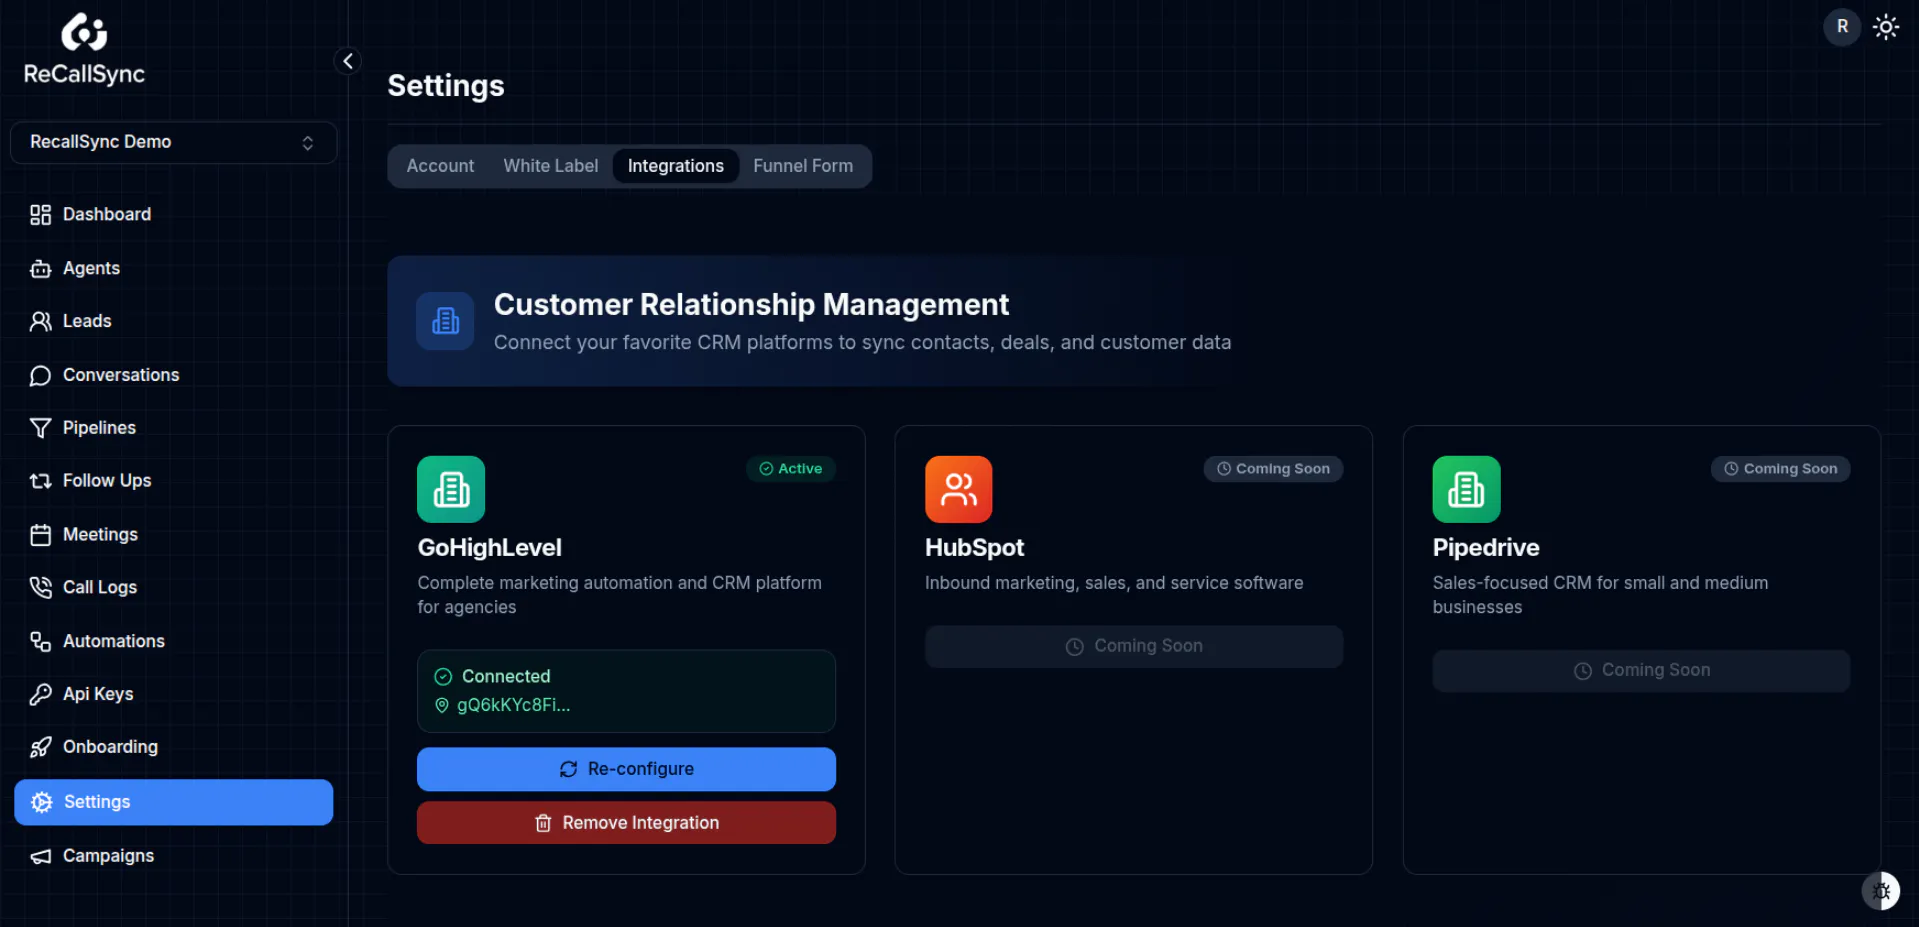1919x927 pixels.
Task: Click the Leads people icon
Action: [40, 321]
